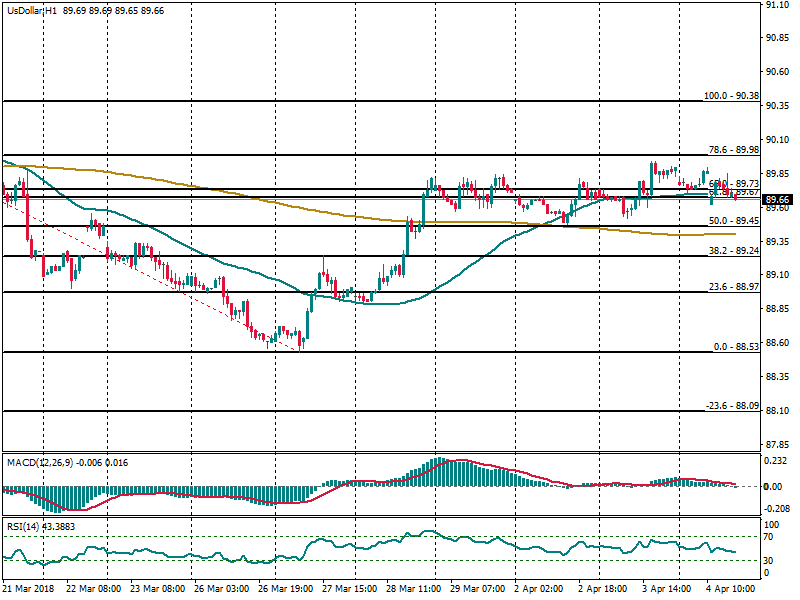Click the 50.0 - 89.45 Fibonacci label

point(733,220)
